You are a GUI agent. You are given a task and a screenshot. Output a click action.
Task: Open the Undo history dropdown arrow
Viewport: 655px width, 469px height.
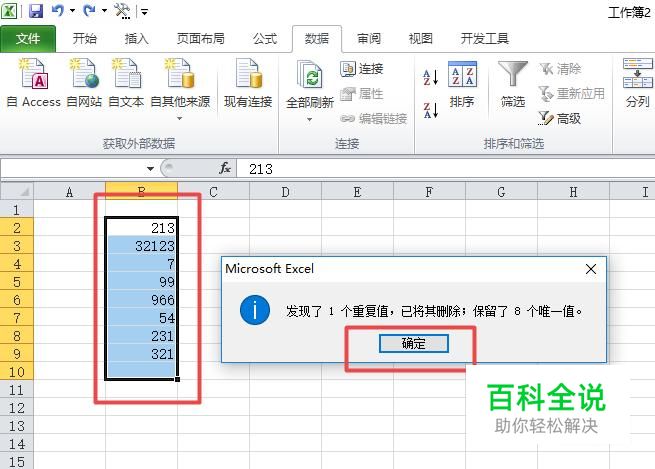pyautogui.click(x=72, y=11)
